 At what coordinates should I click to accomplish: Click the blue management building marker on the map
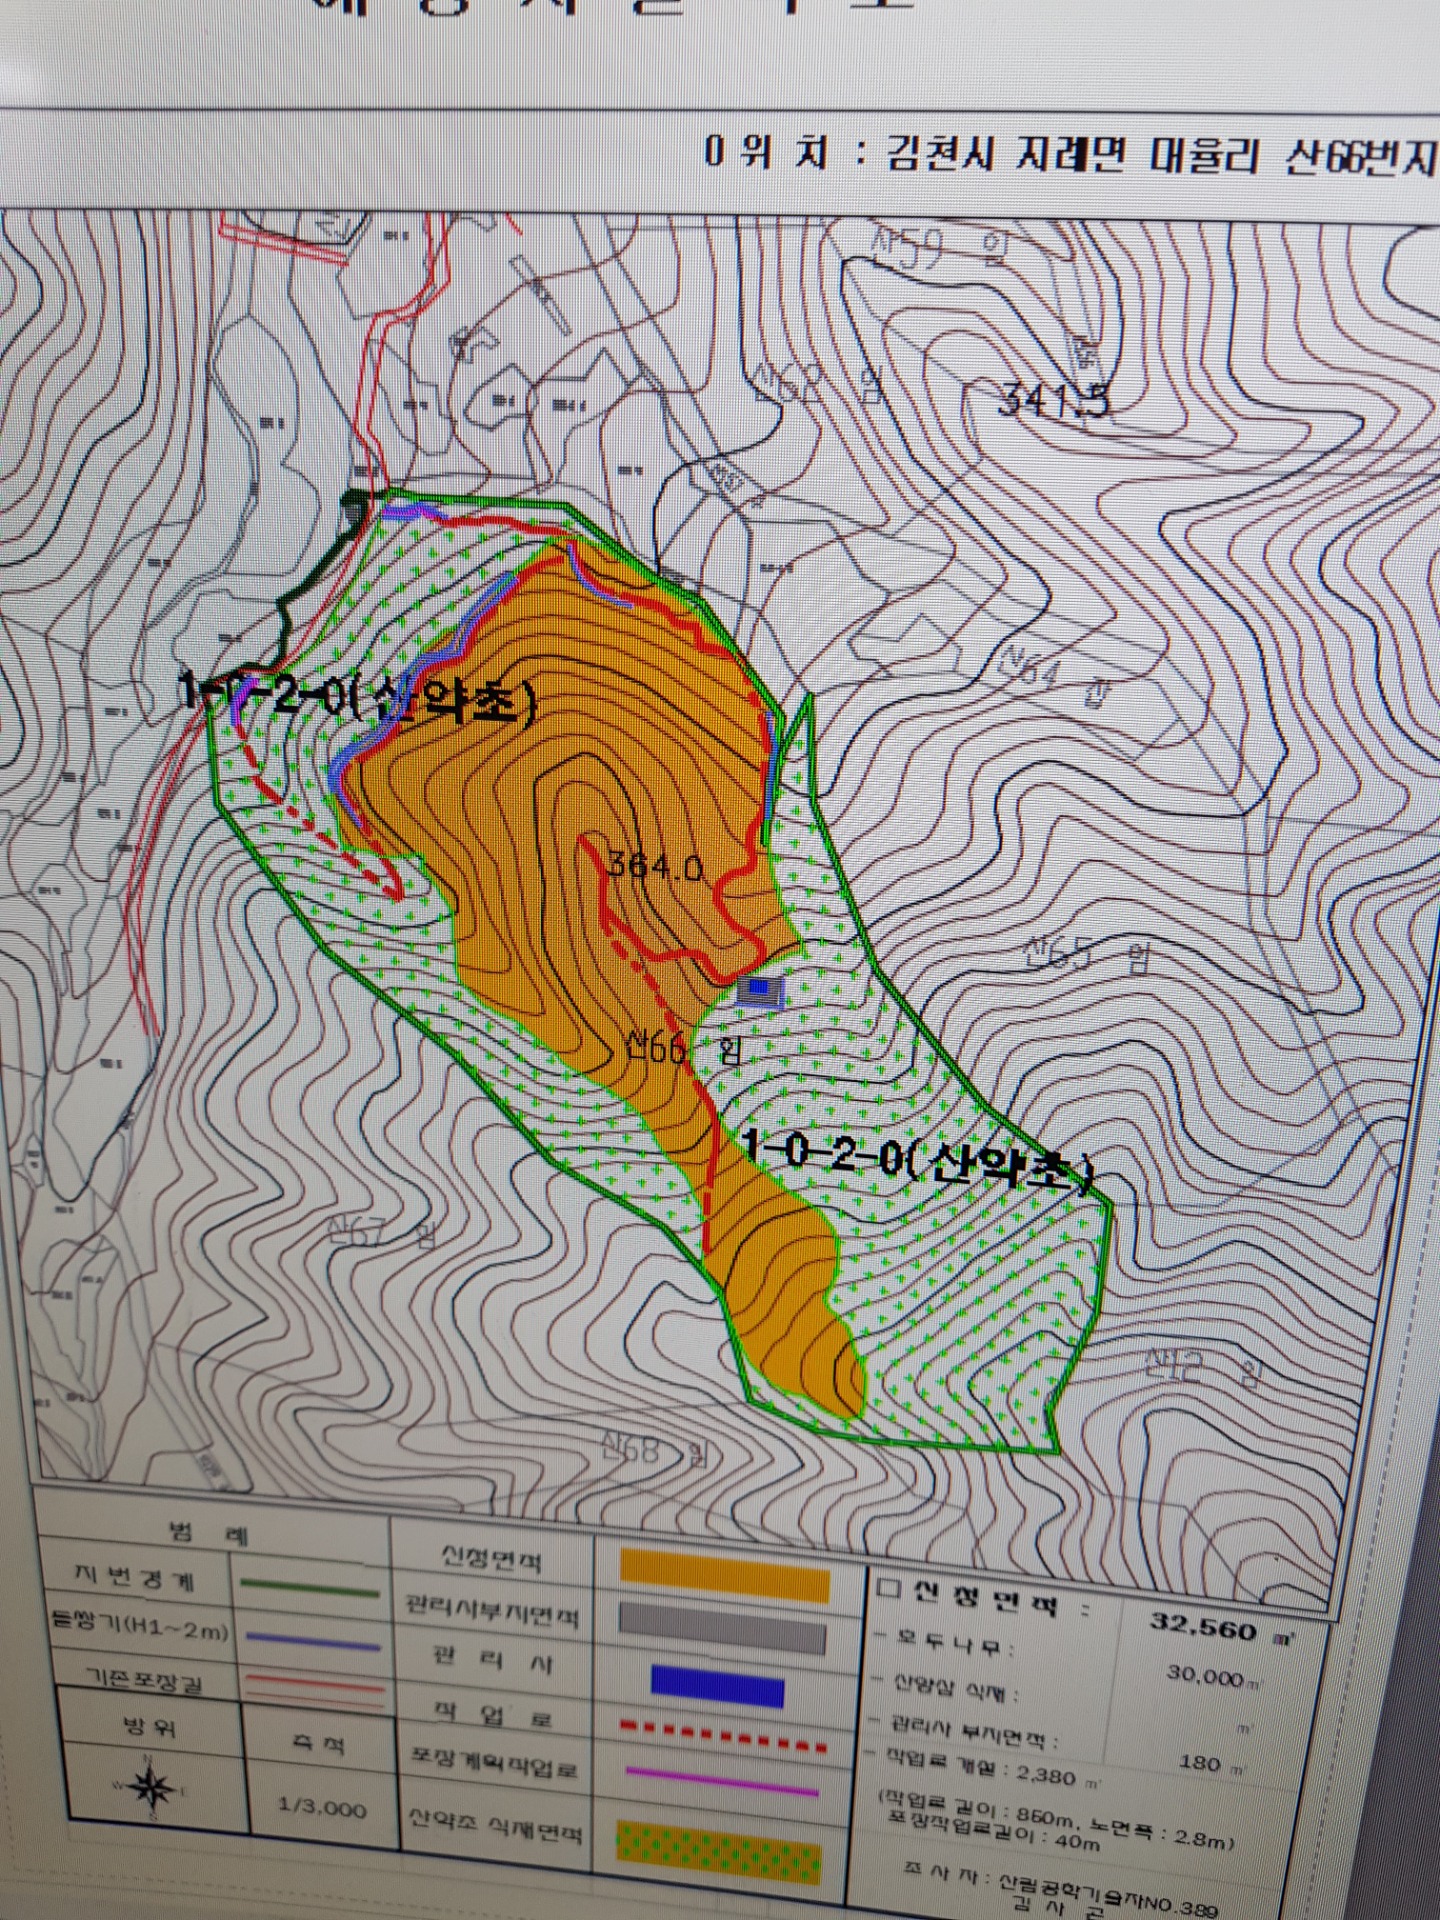762,991
